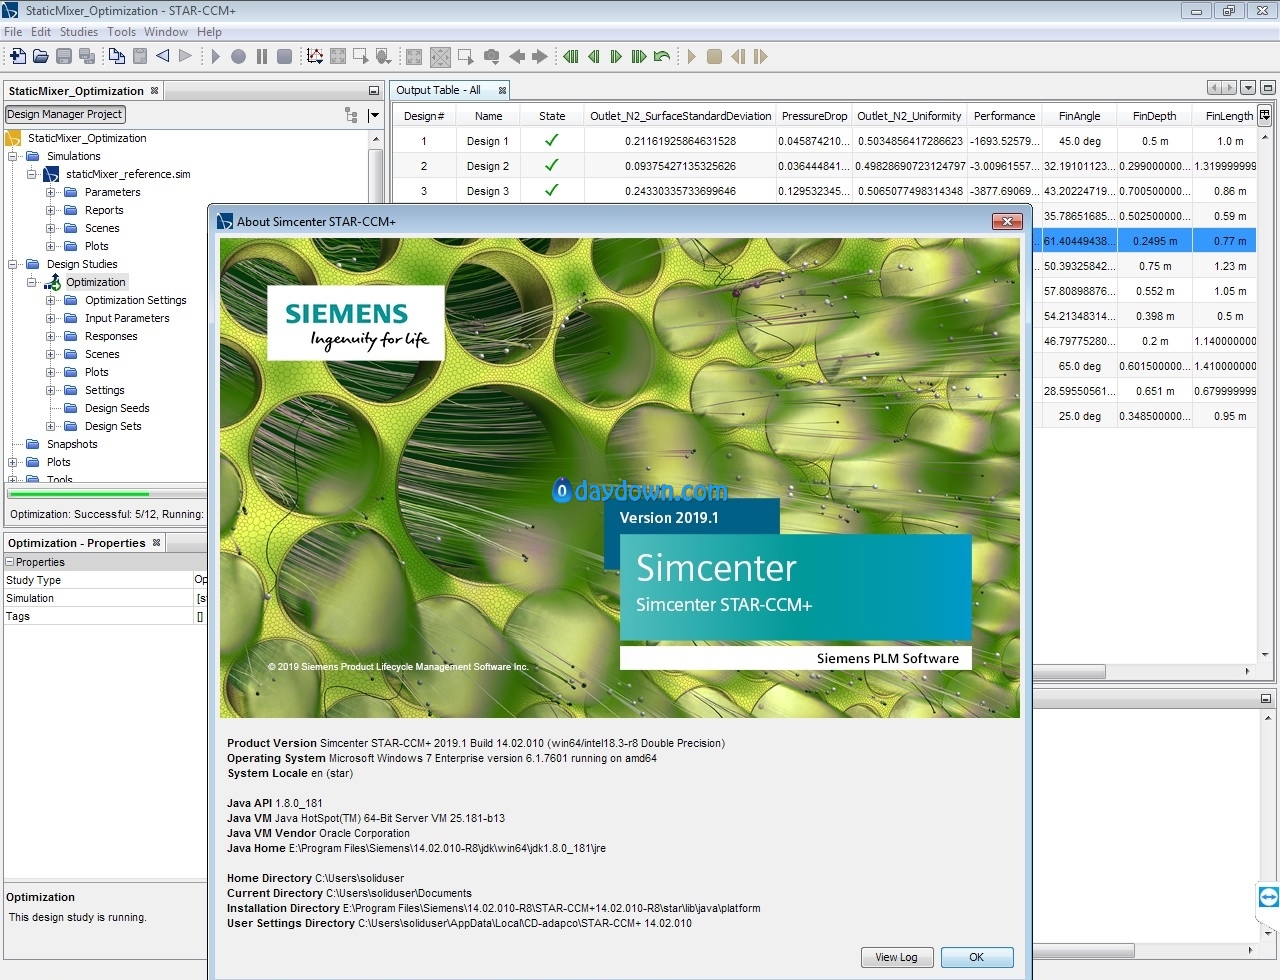1280x980 pixels.
Task: Open the Help menu
Action: (209, 32)
